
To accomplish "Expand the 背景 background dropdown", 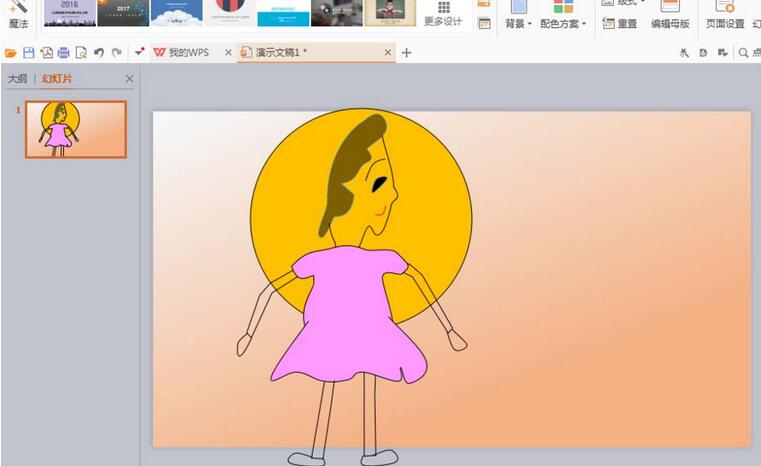I will [518, 23].
